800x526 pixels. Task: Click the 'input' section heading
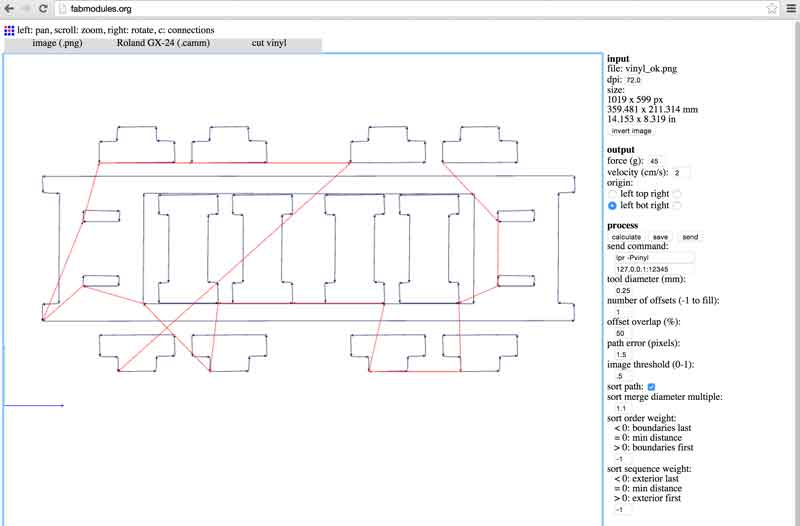click(x=618, y=59)
